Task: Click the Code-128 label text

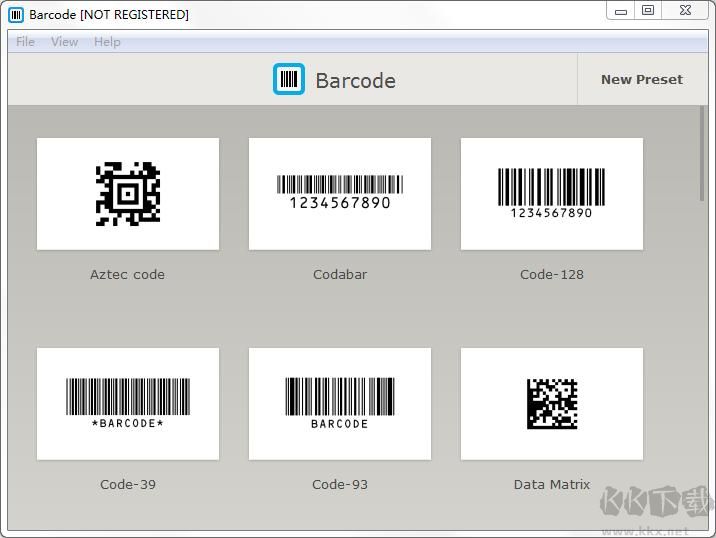Action: [552, 274]
